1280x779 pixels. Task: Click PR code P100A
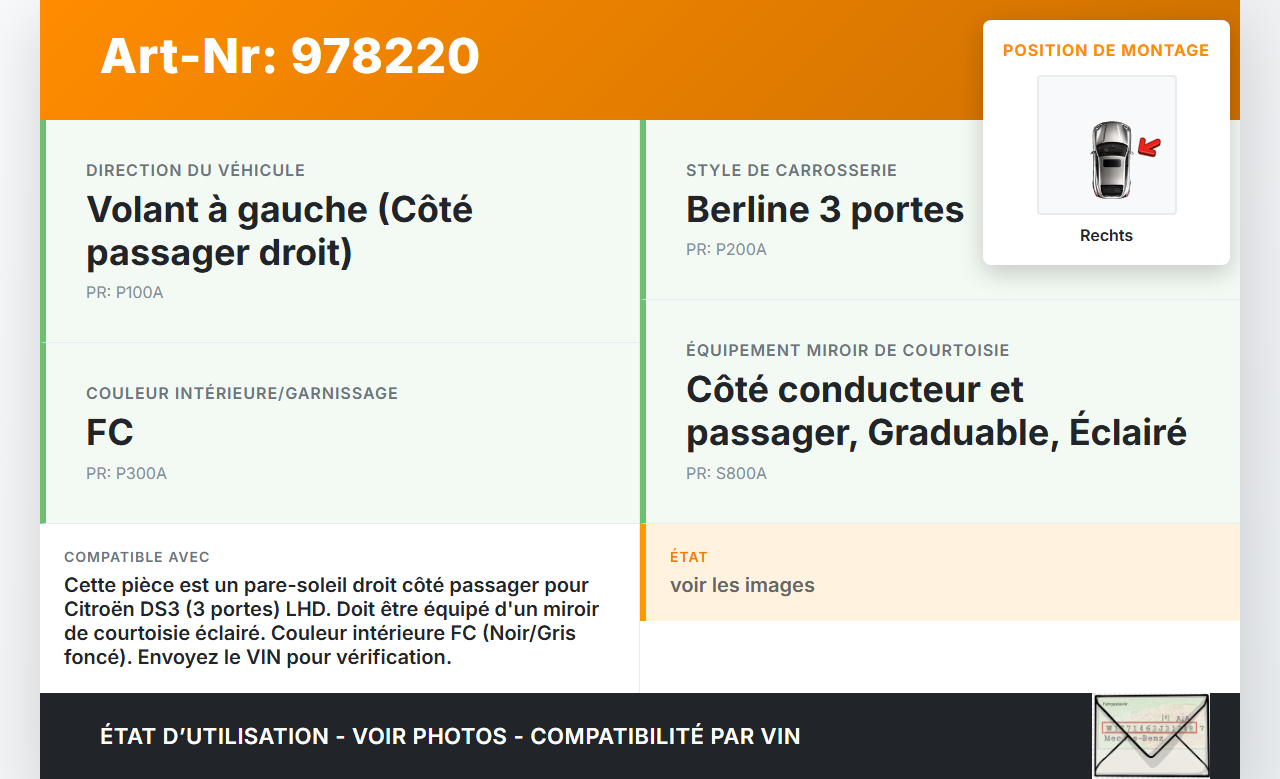pyautogui.click(x=125, y=293)
